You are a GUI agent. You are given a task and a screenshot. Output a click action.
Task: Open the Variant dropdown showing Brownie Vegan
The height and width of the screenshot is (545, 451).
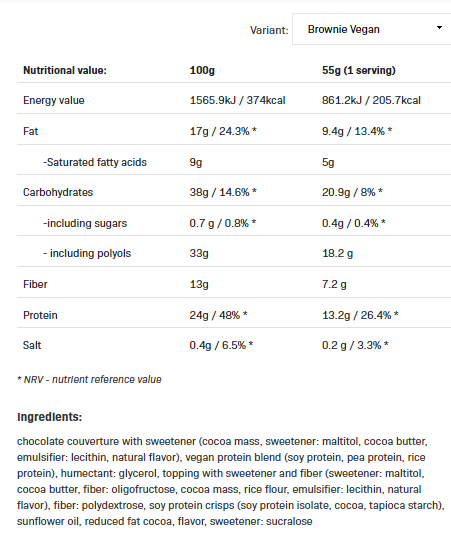[372, 29]
